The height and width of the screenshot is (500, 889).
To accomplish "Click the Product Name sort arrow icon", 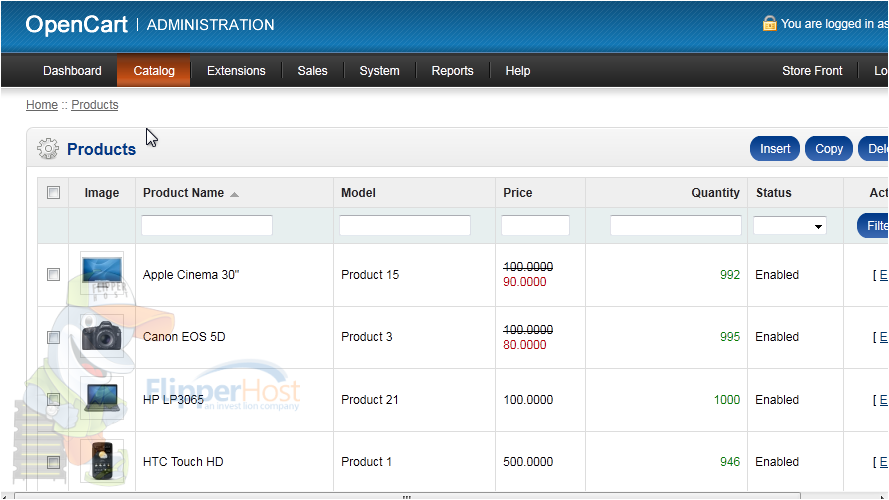I will [234, 194].
